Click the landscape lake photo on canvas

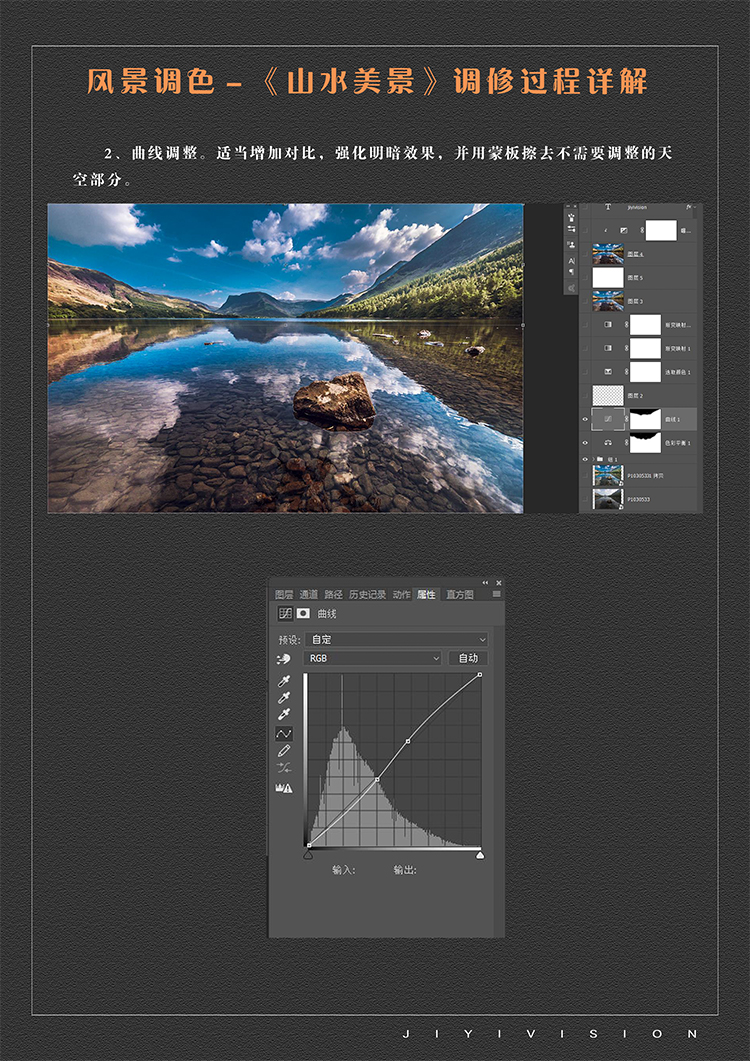pos(285,358)
